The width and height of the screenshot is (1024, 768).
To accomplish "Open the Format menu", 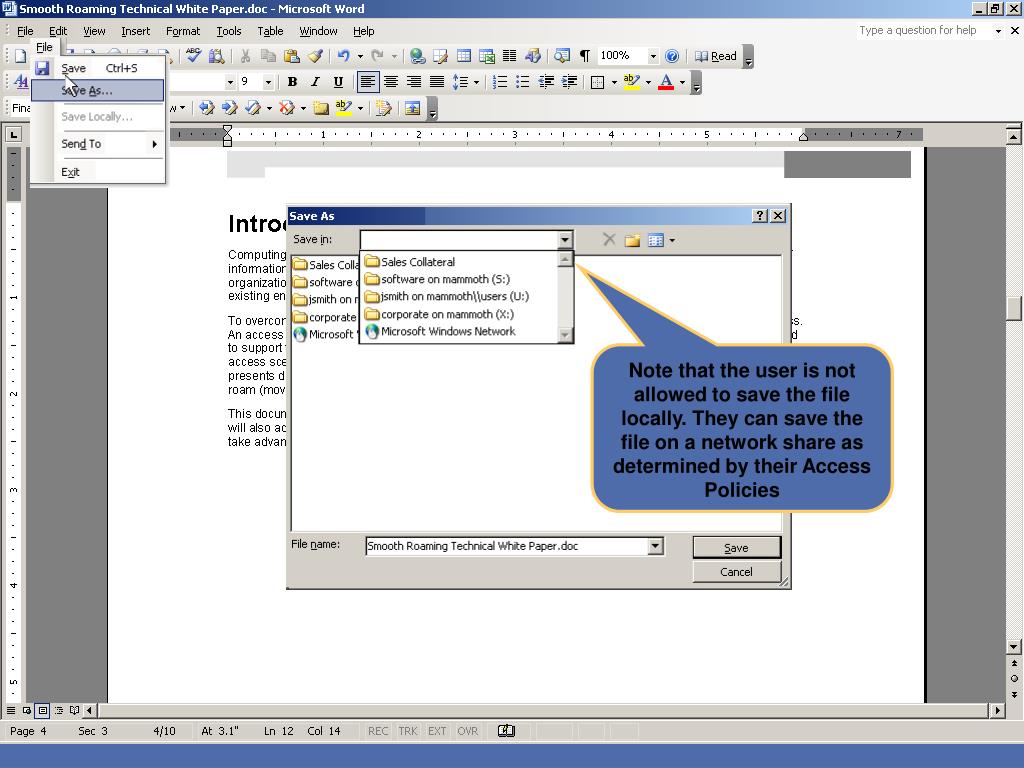I will (x=183, y=31).
